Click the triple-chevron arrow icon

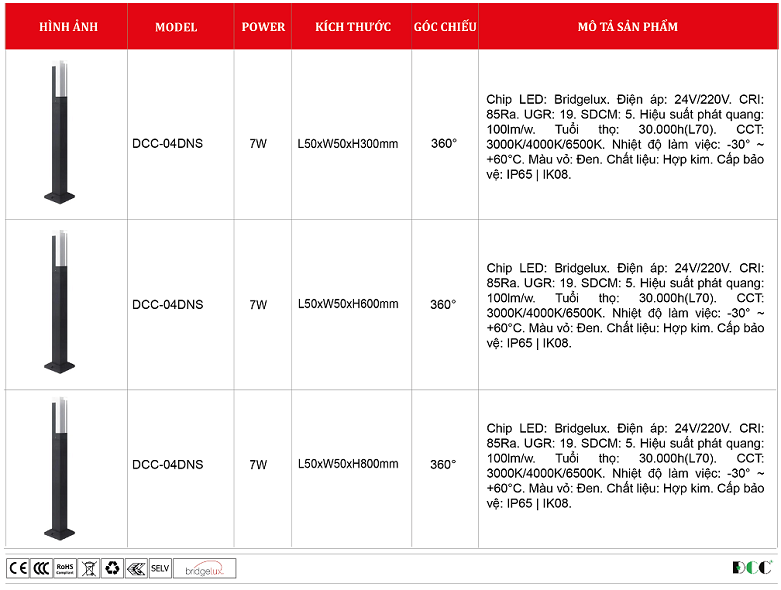coord(136,568)
